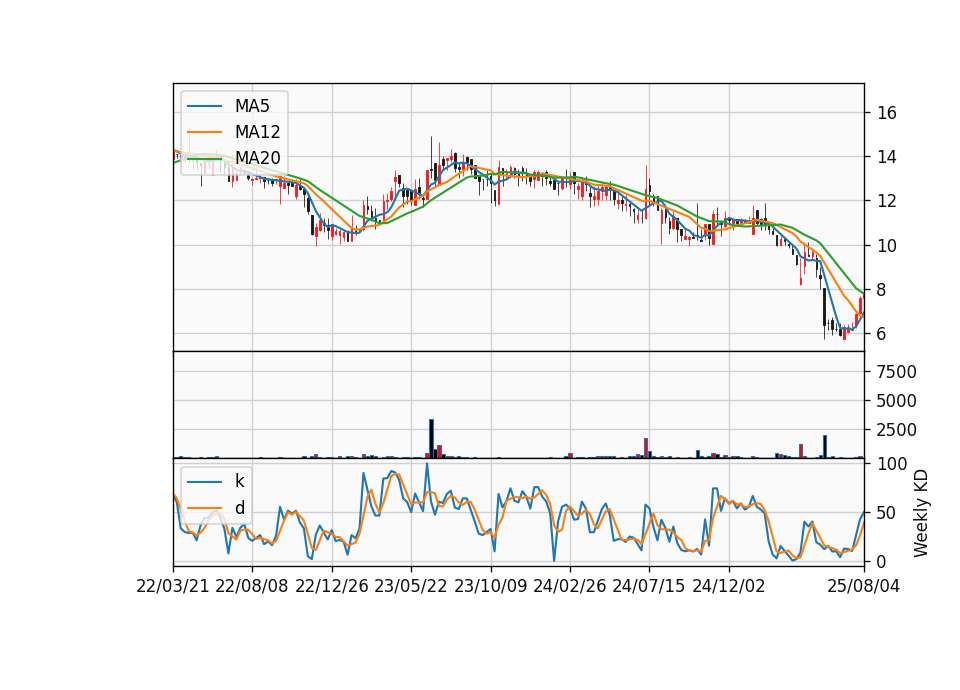Click the MA12 legend label
The height and width of the screenshot is (690, 960).
click(x=257, y=132)
